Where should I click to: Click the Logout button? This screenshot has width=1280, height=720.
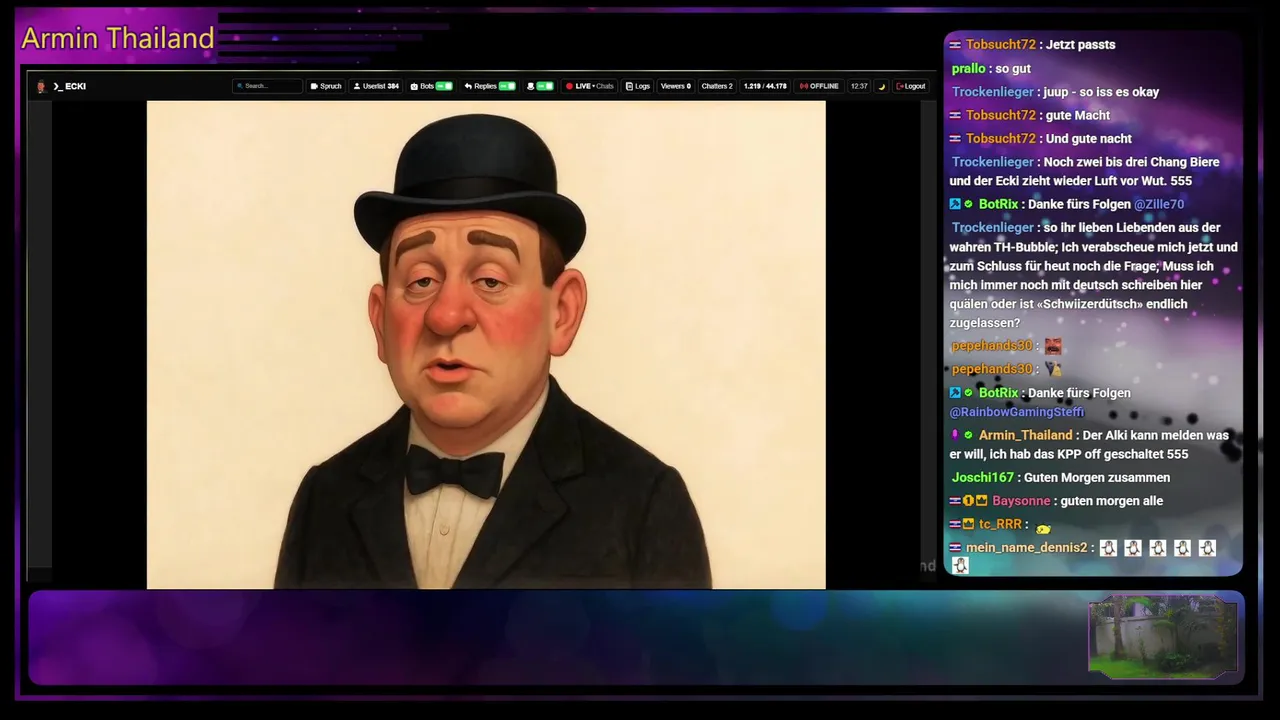[911, 86]
